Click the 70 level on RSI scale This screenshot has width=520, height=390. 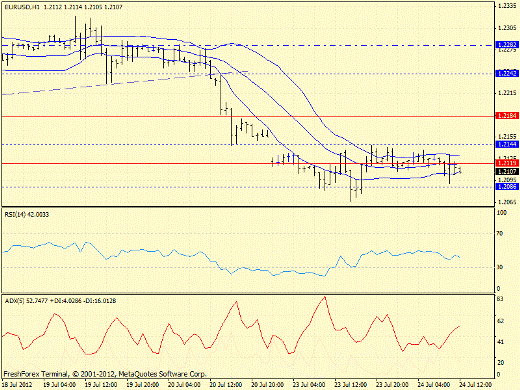tap(500, 234)
